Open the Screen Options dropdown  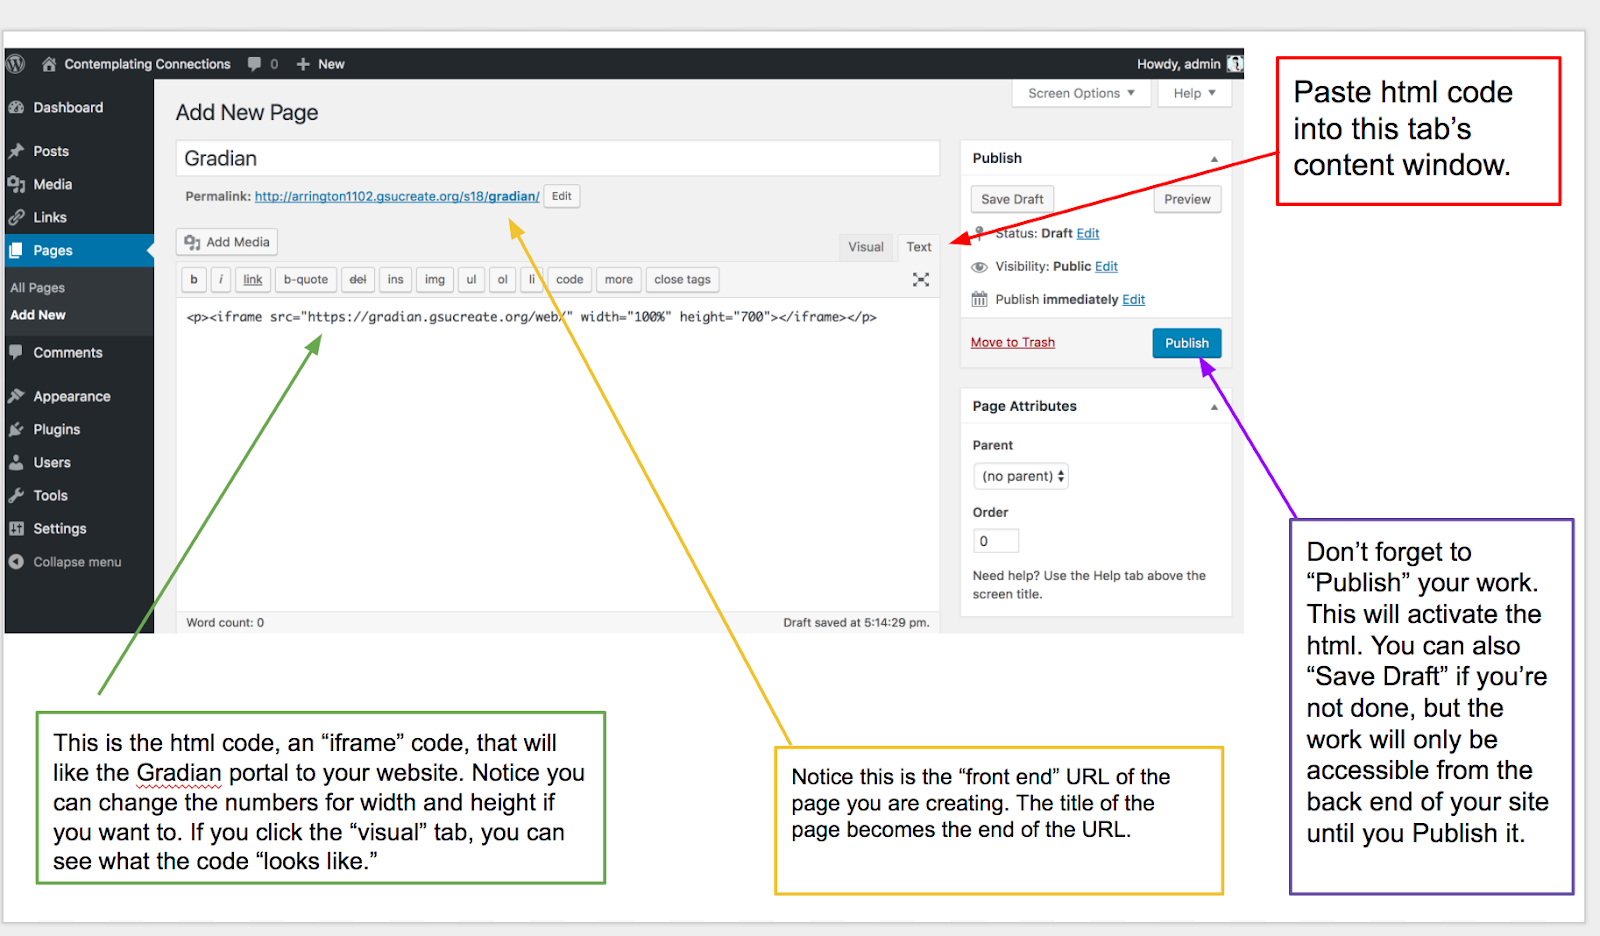pos(1082,93)
